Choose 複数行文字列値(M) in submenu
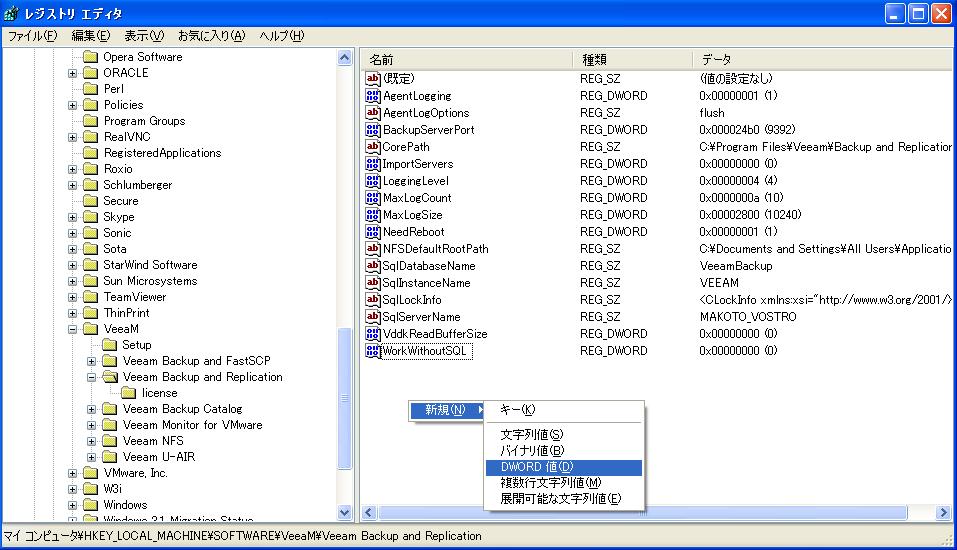The width and height of the screenshot is (957, 550). tap(564, 483)
